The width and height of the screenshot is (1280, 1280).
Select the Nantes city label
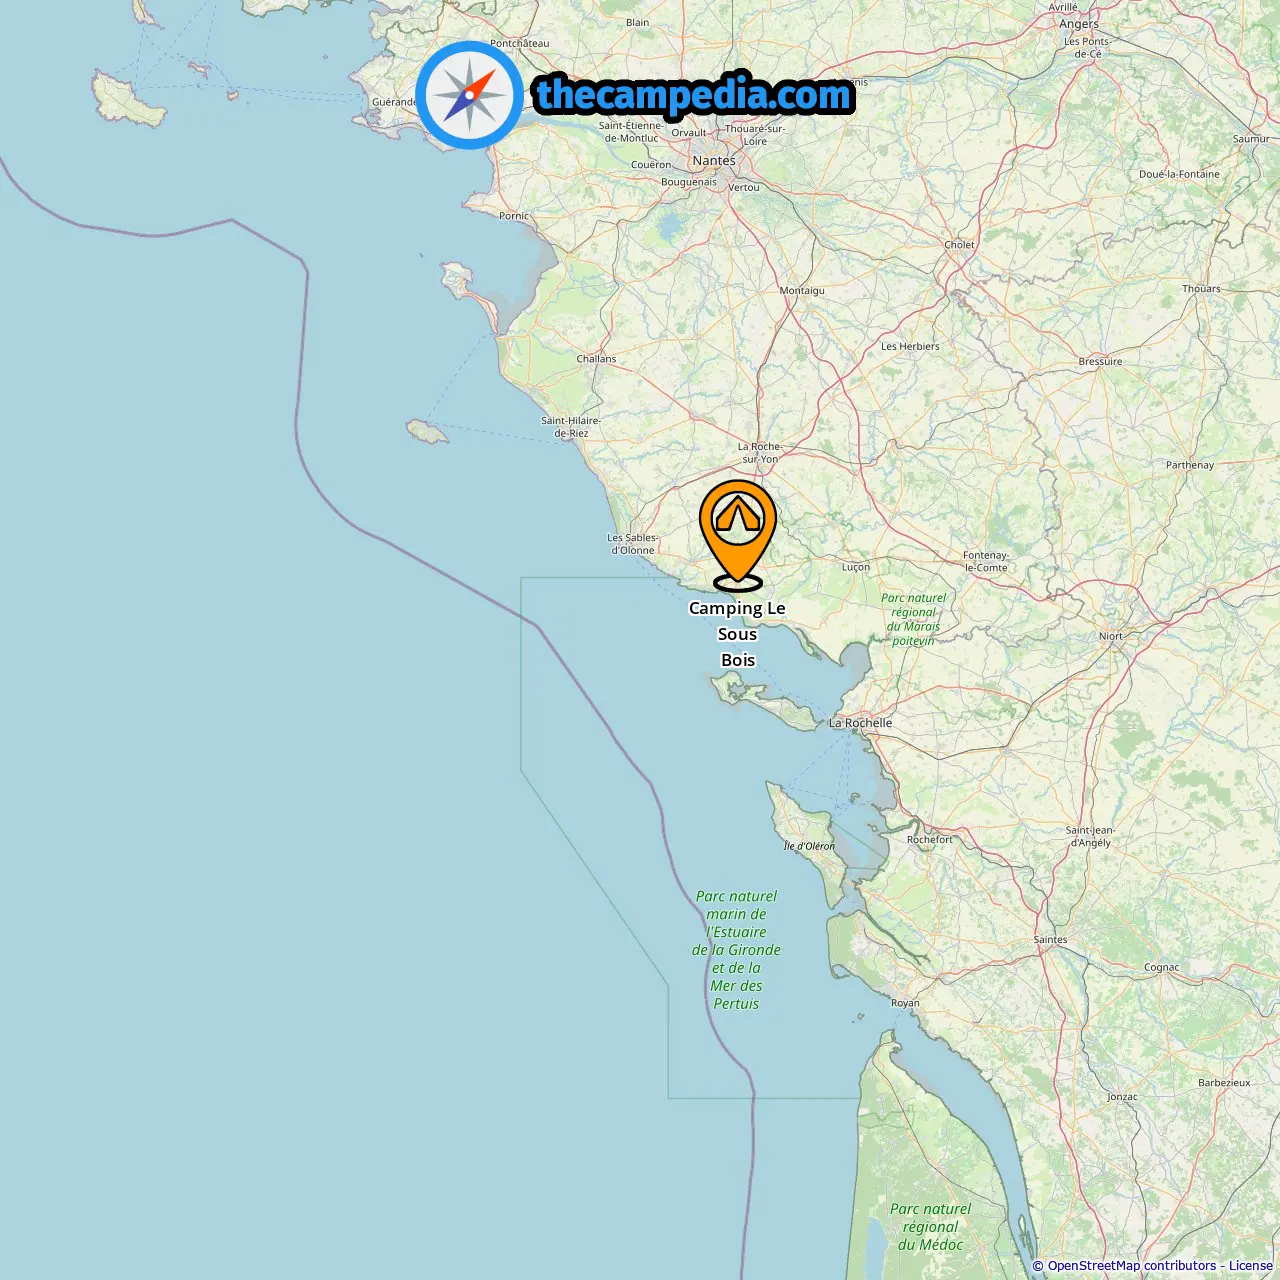click(x=714, y=161)
